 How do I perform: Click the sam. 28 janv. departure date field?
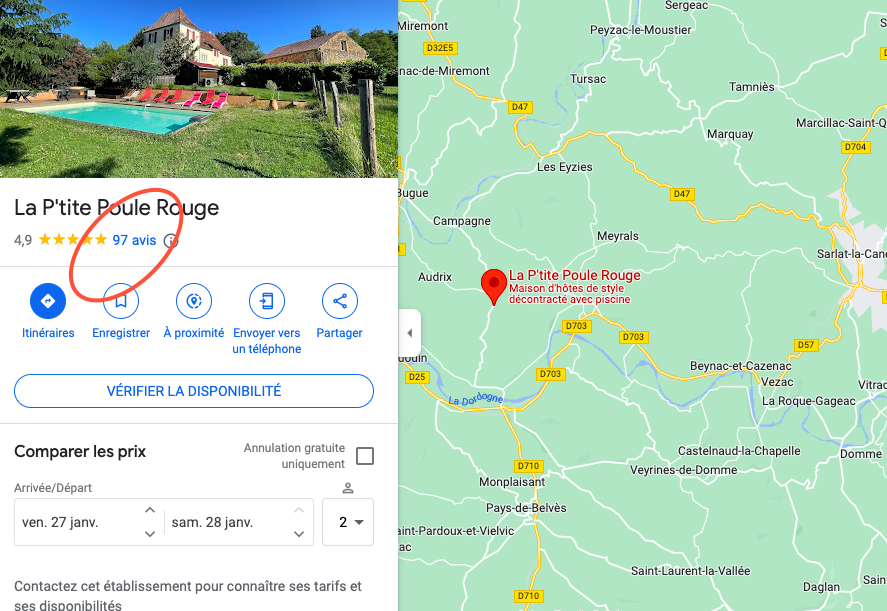tap(229, 522)
